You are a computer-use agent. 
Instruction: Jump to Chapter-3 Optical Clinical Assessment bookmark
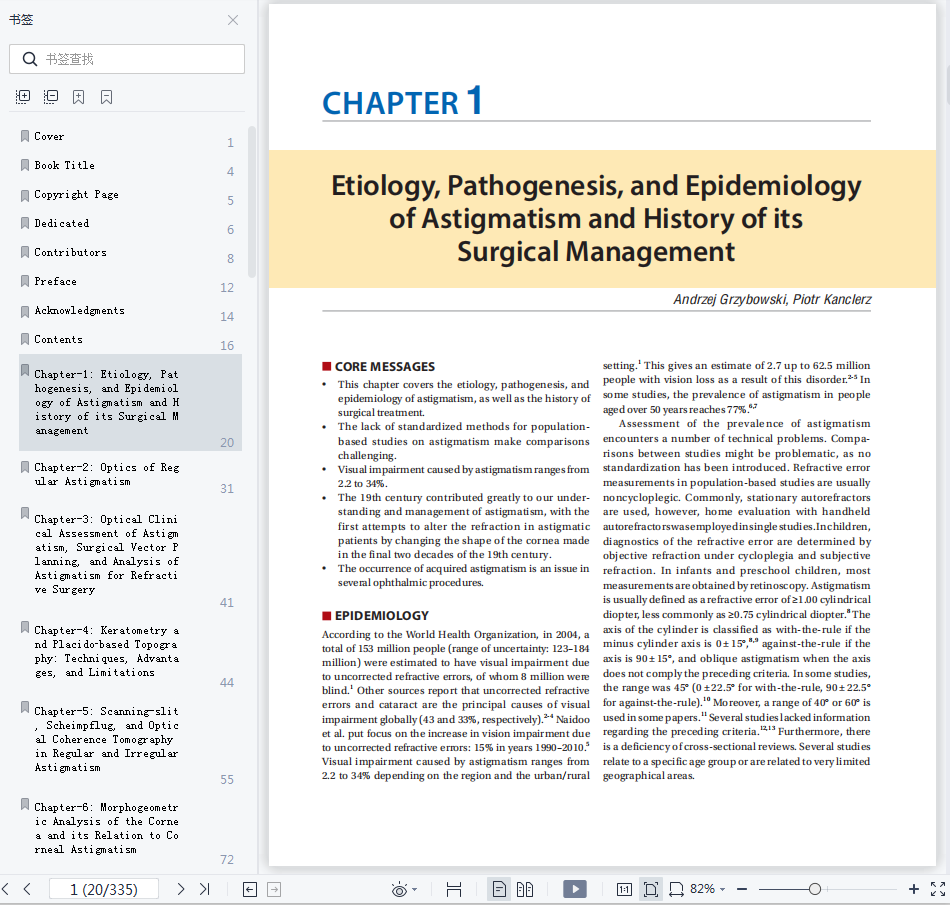[107, 554]
